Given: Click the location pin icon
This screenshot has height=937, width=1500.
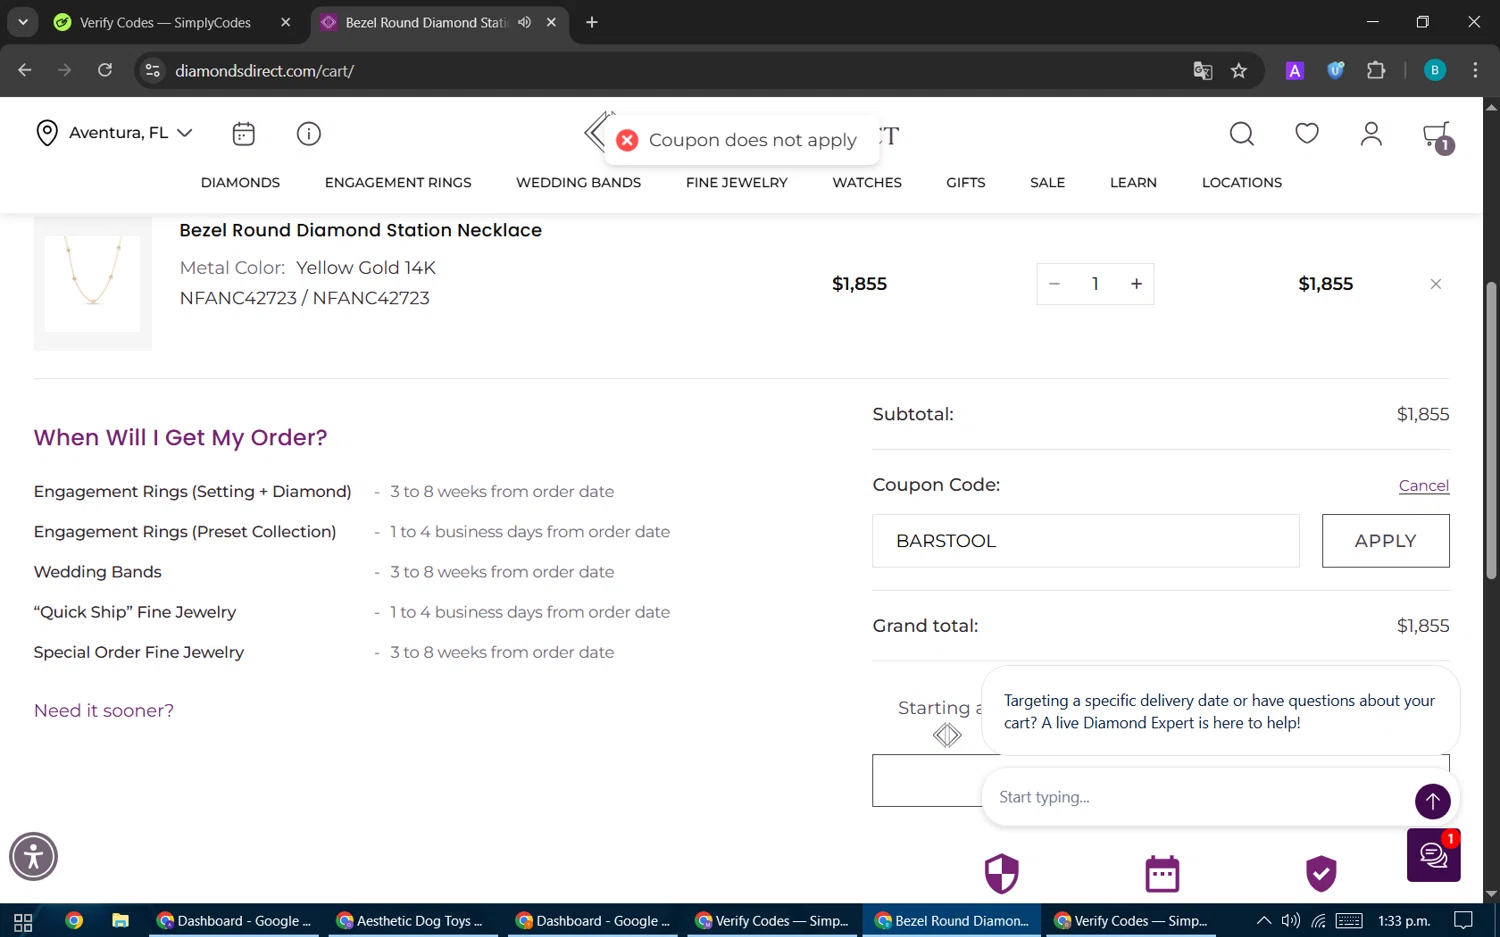Looking at the screenshot, I should click(x=46, y=133).
